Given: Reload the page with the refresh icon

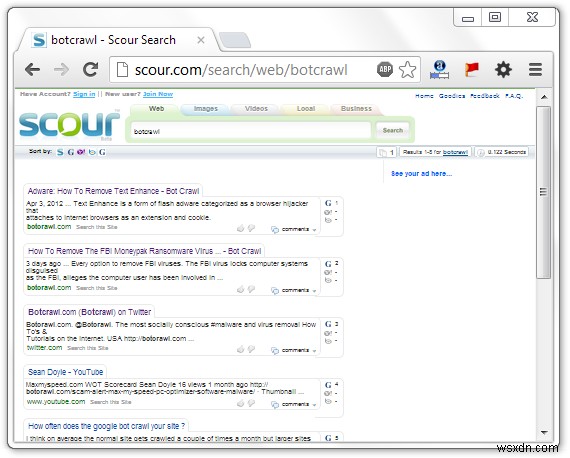Looking at the screenshot, I should pos(91,69).
